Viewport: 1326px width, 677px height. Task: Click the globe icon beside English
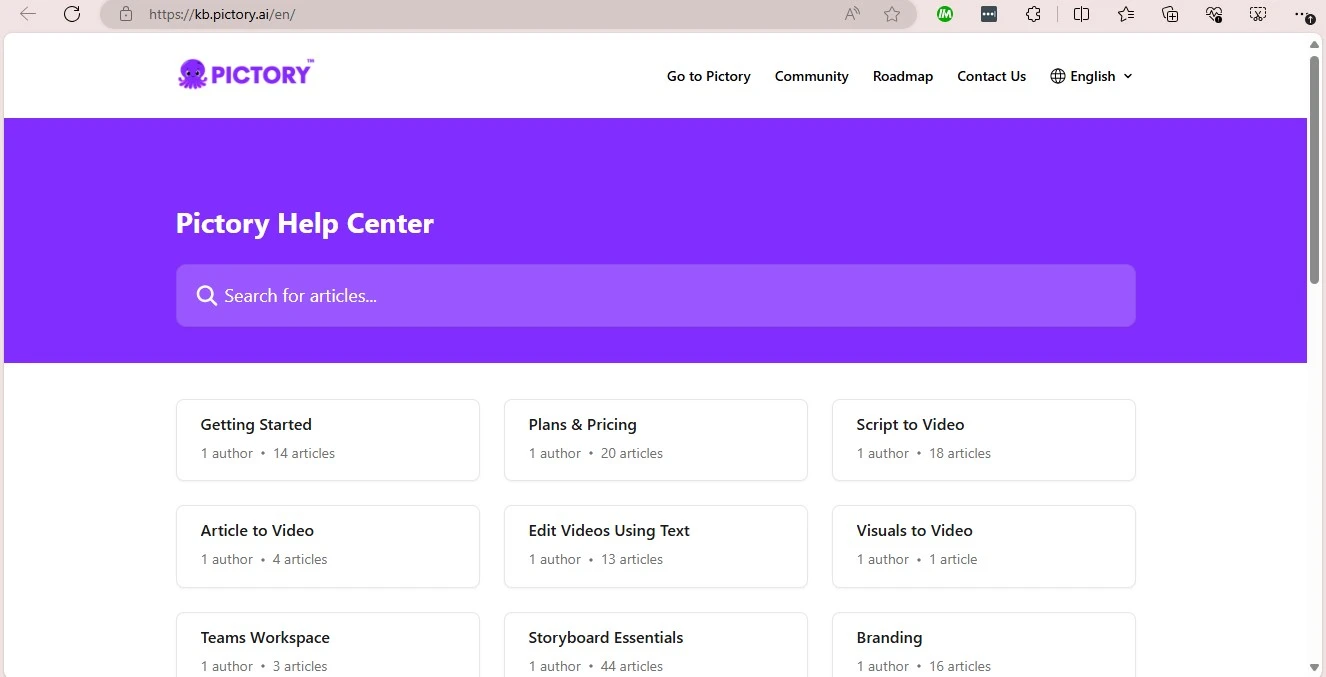point(1058,76)
